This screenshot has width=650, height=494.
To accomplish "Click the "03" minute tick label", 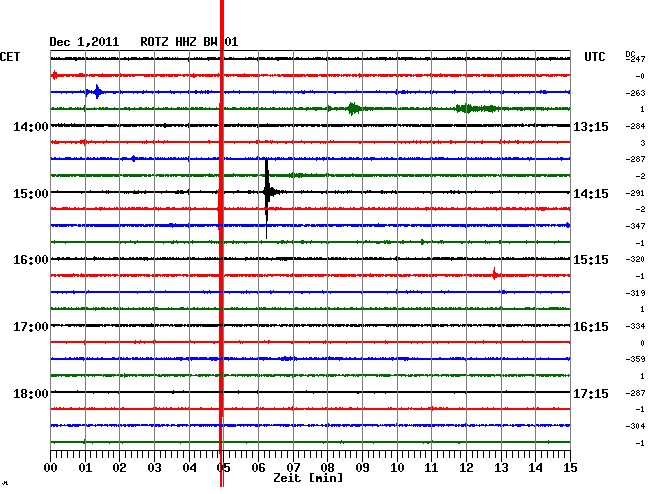I will [x=154, y=468].
